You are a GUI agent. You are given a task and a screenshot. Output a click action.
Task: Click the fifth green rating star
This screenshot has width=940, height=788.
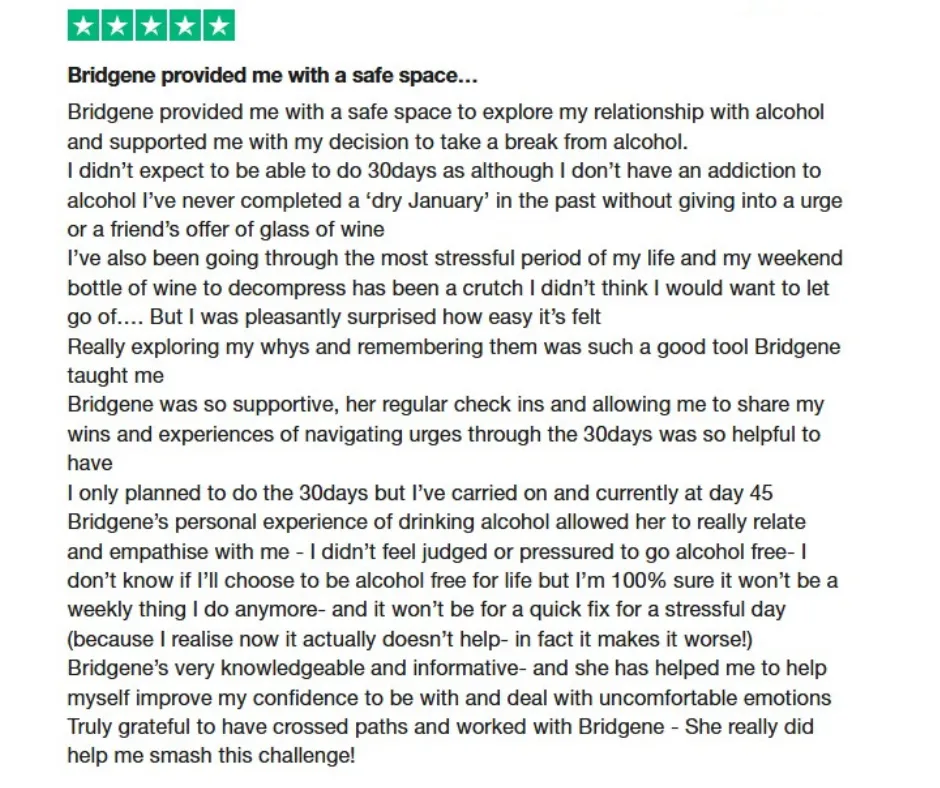coord(219,26)
